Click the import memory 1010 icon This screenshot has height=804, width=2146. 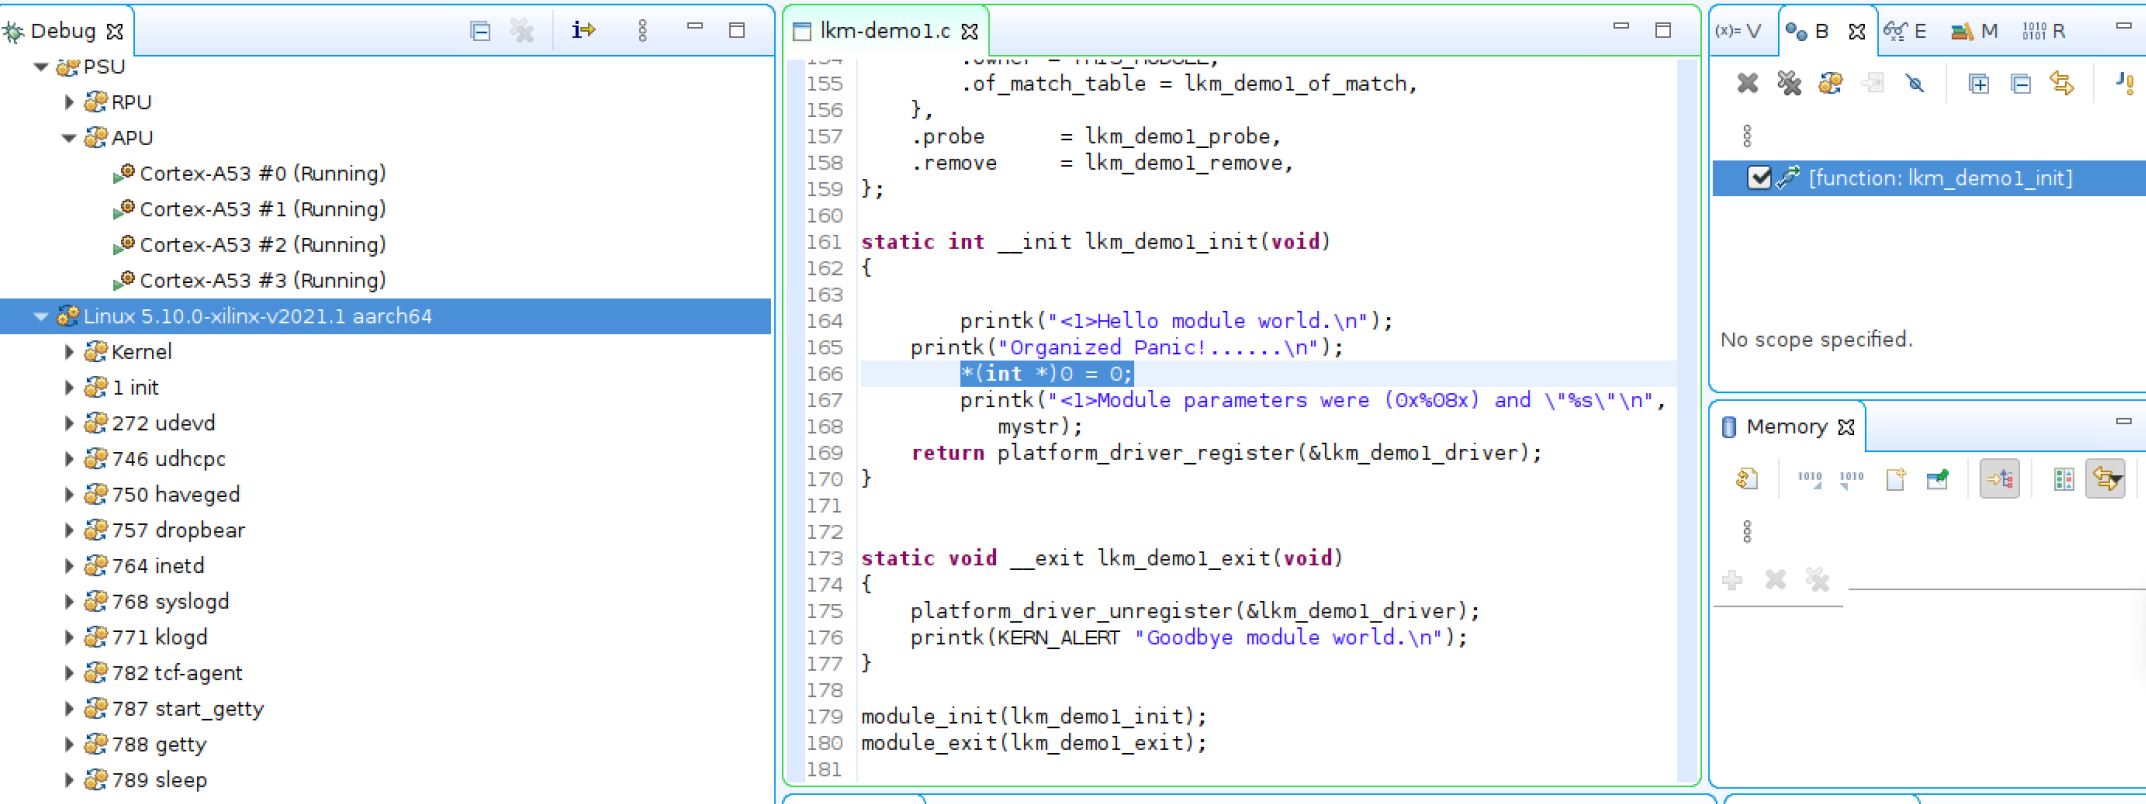pos(1810,479)
